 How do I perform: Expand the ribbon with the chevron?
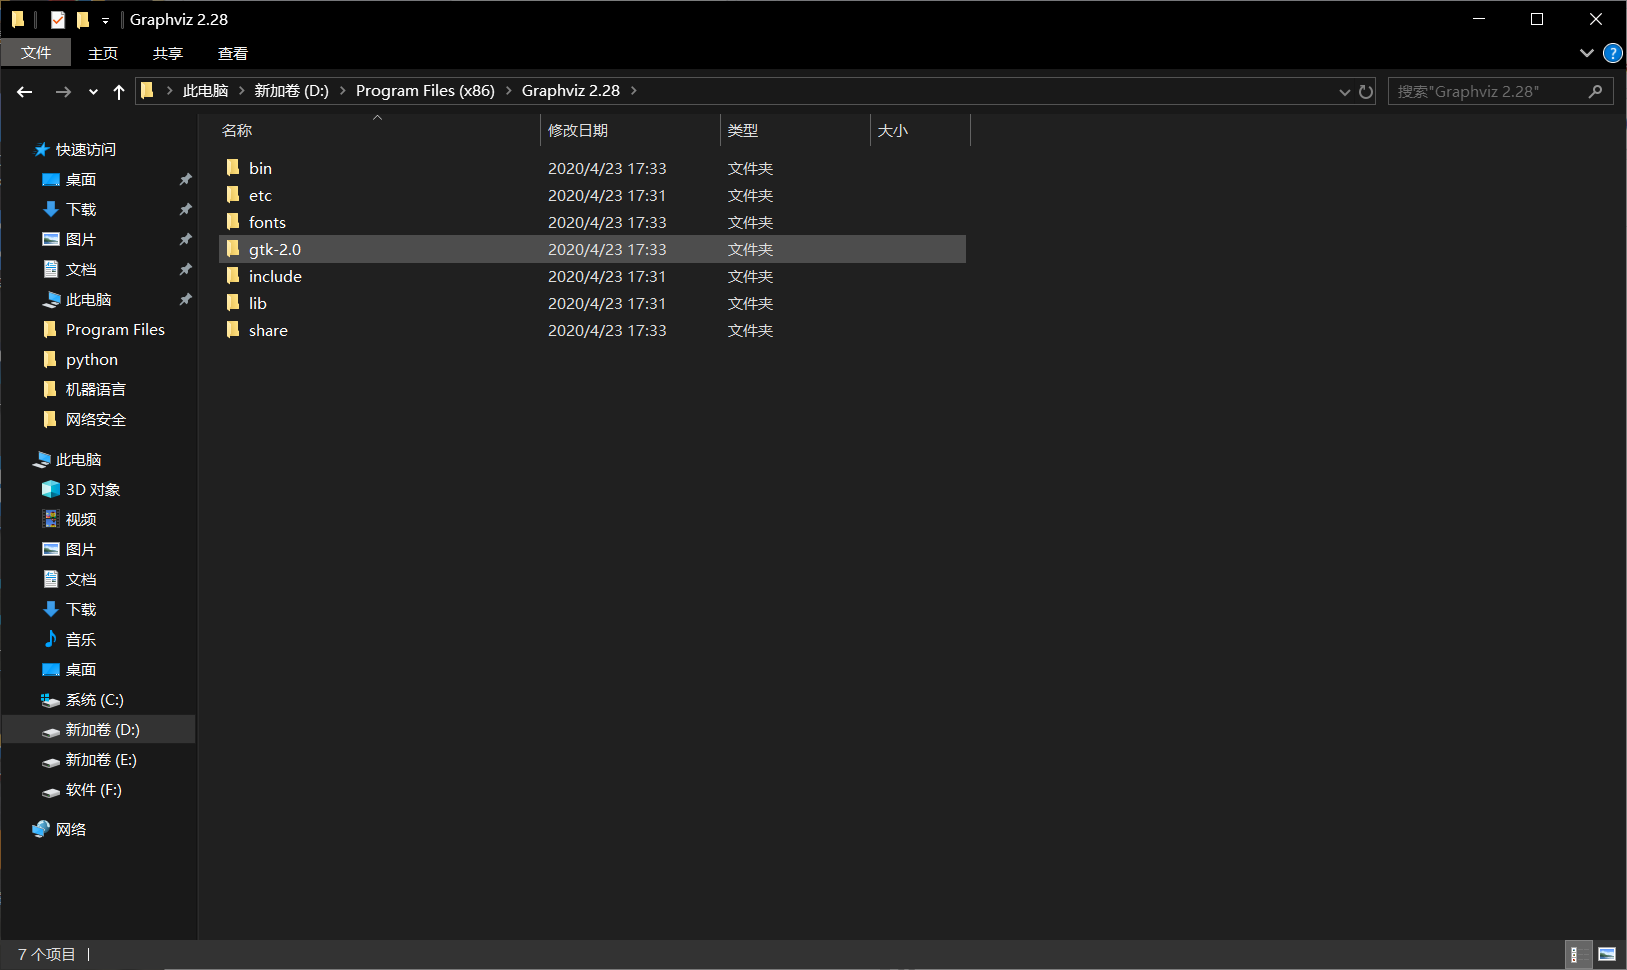pos(1587,53)
